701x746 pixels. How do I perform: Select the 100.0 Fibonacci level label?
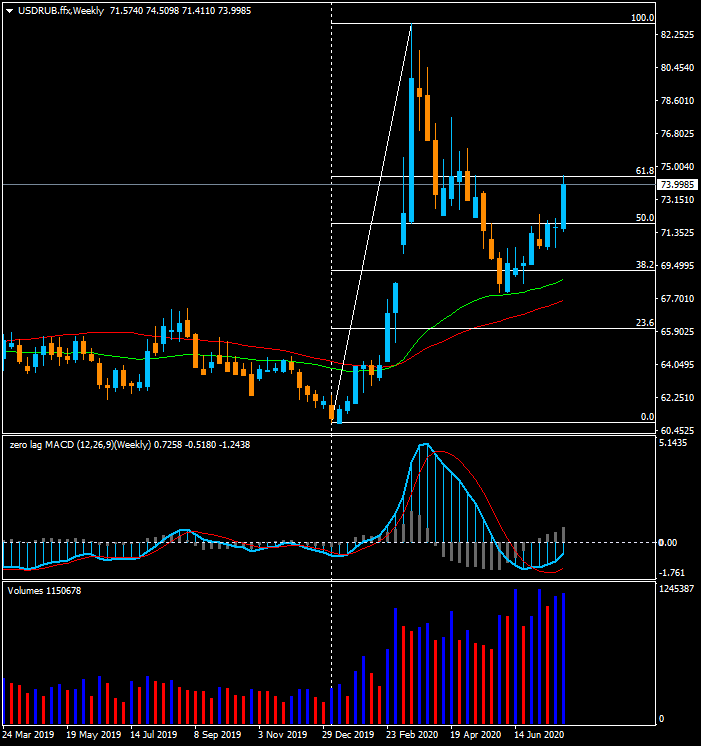click(642, 18)
